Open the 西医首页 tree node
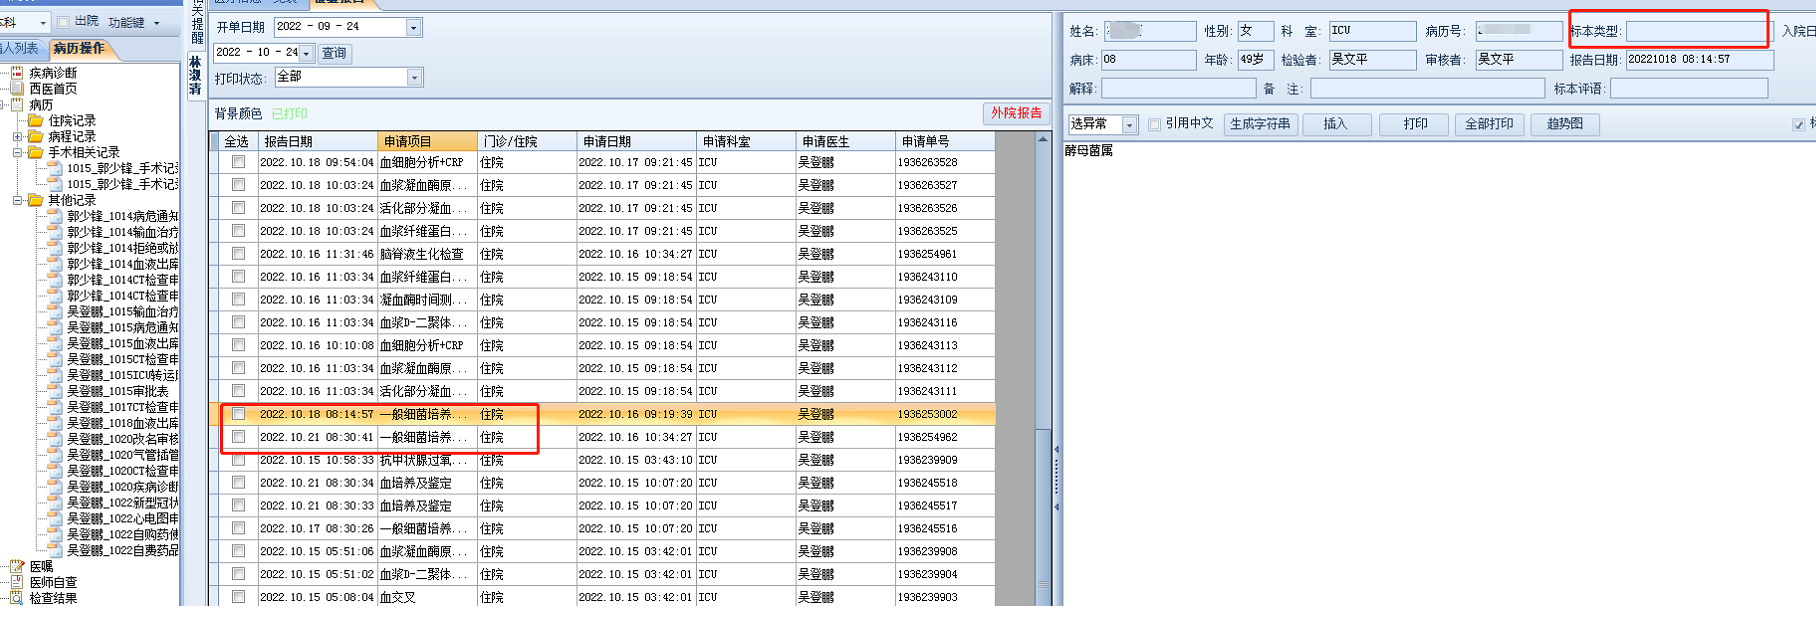Viewport: 1816px width, 639px height. tap(52, 89)
